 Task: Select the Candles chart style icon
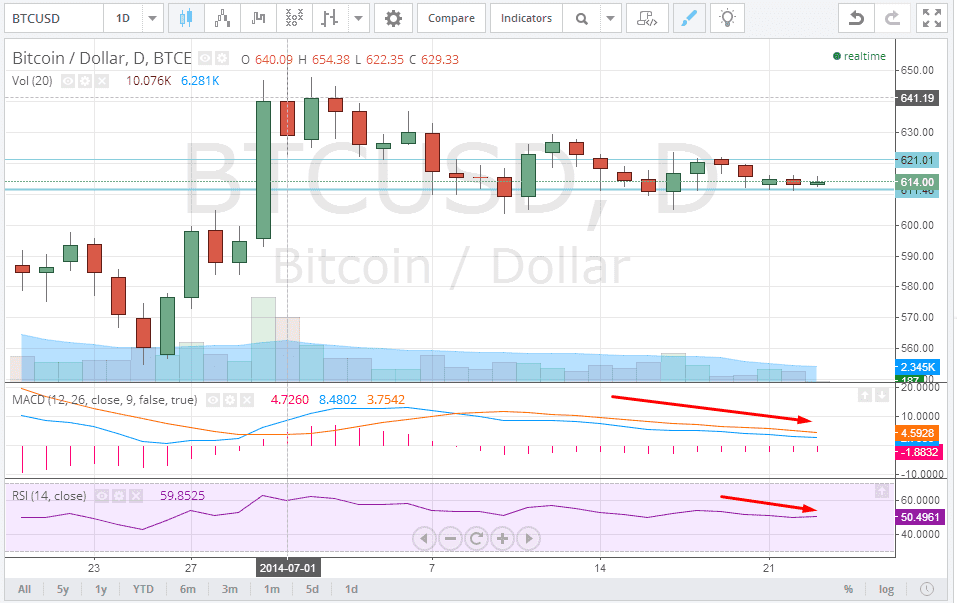[186, 18]
